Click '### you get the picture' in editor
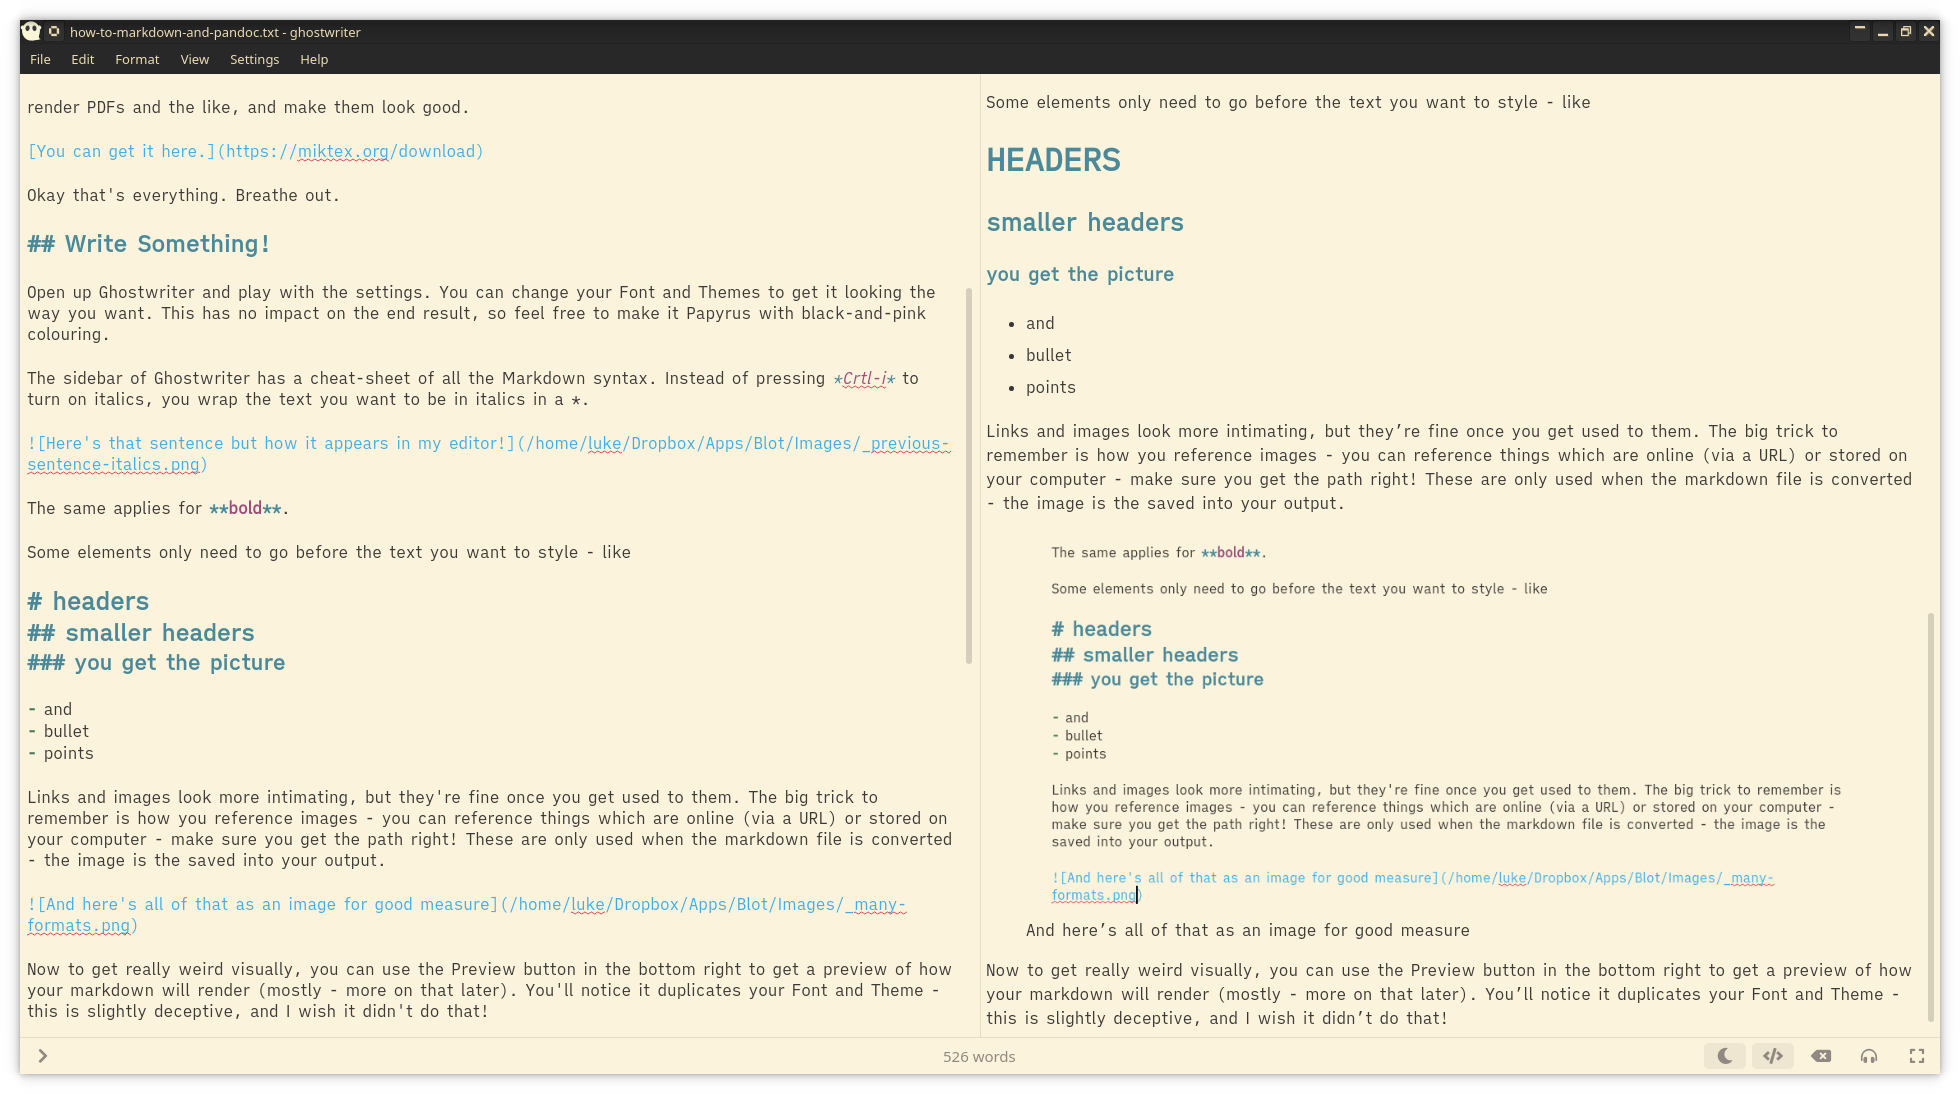 pyautogui.click(x=156, y=662)
